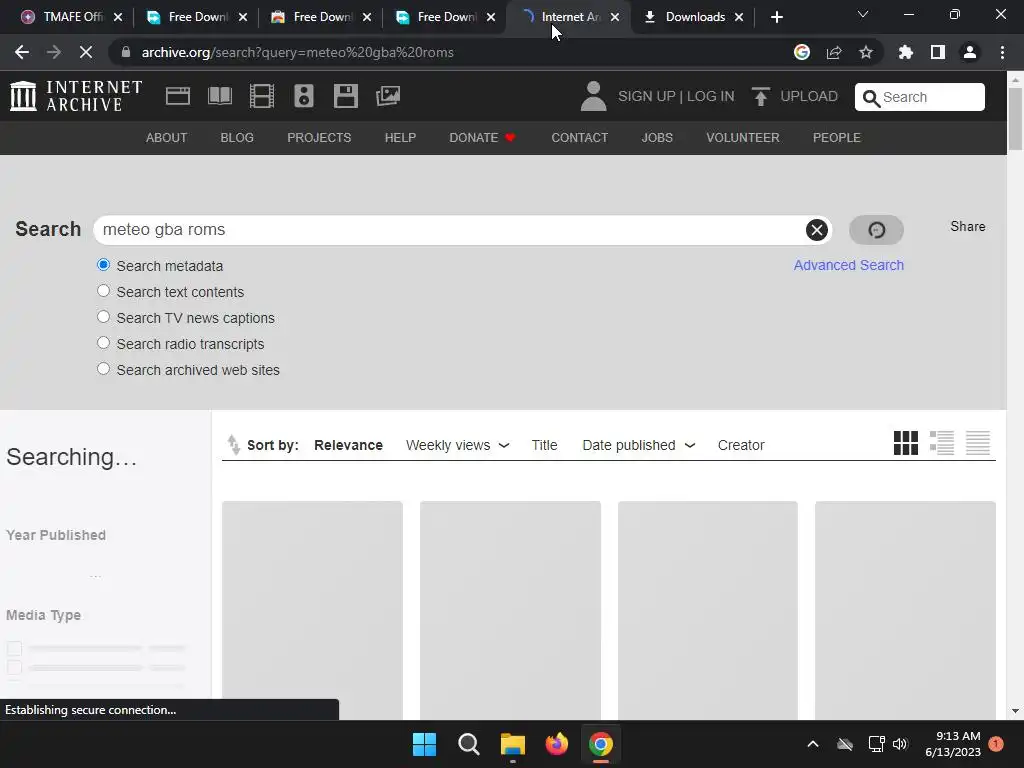This screenshot has height=768, width=1024.
Task: Switch to the Downloads tab
Action: tap(694, 17)
